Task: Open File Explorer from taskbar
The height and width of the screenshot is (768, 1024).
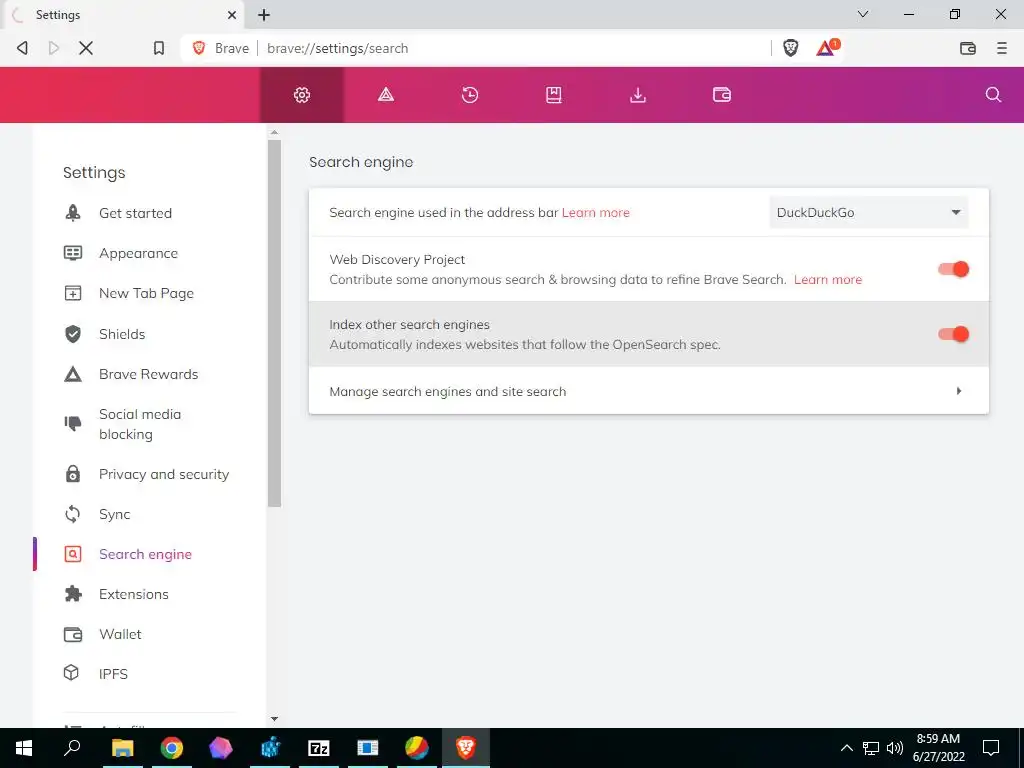Action: click(x=122, y=748)
